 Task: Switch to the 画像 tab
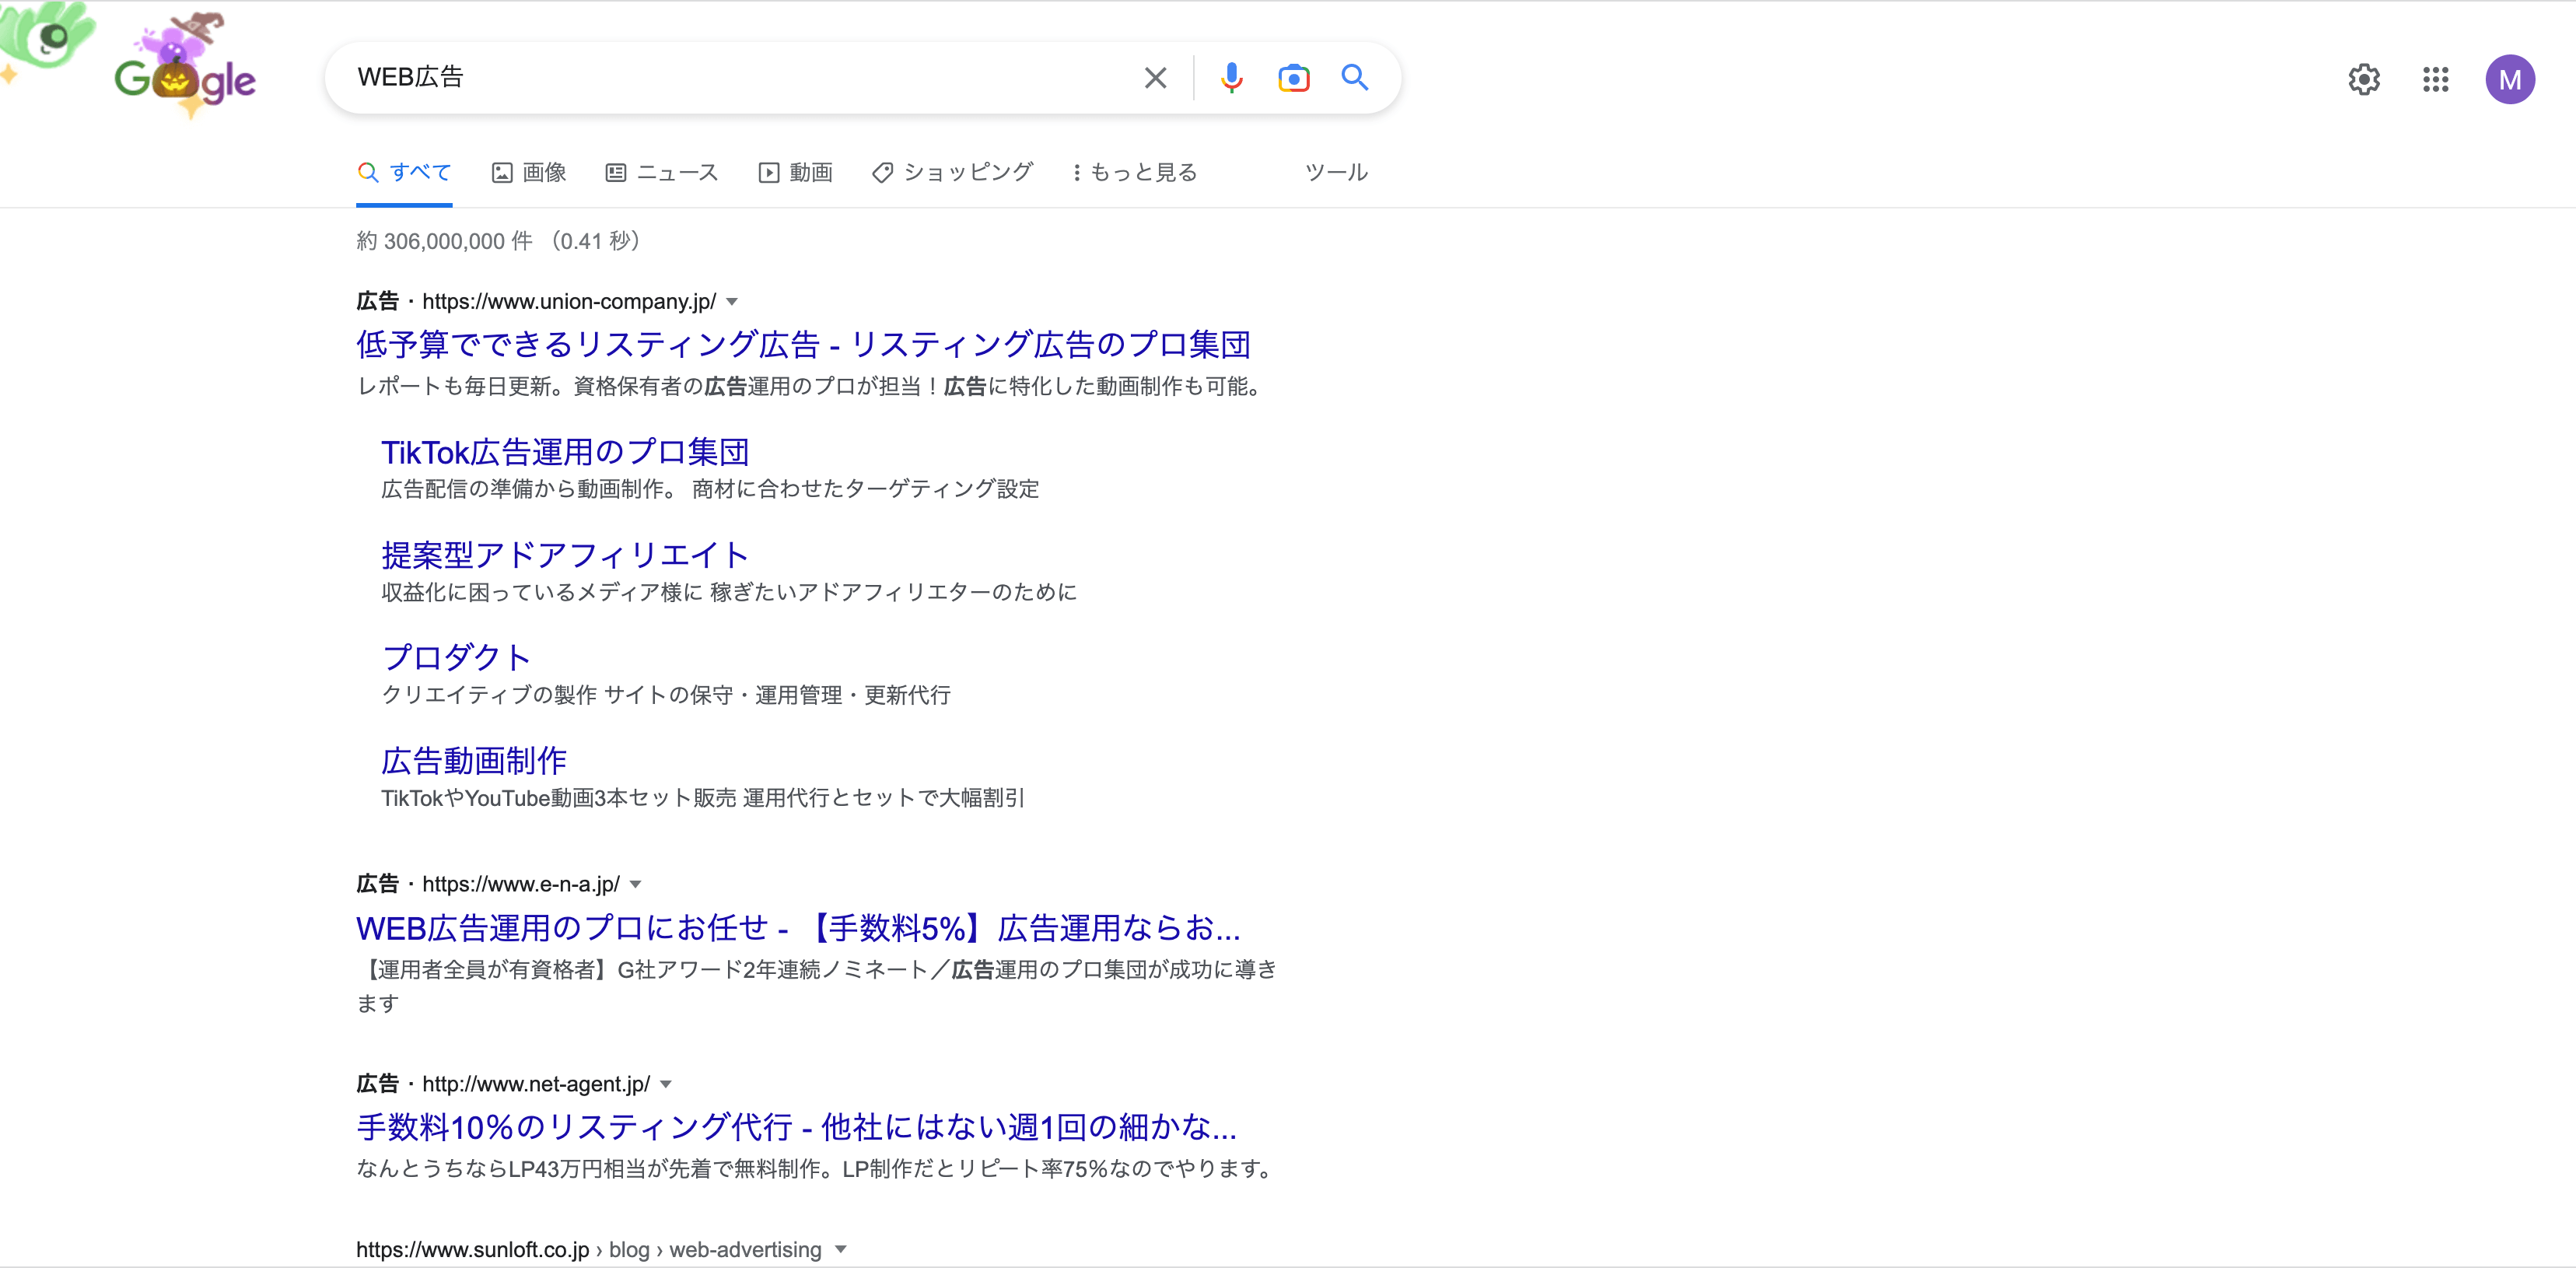click(529, 172)
